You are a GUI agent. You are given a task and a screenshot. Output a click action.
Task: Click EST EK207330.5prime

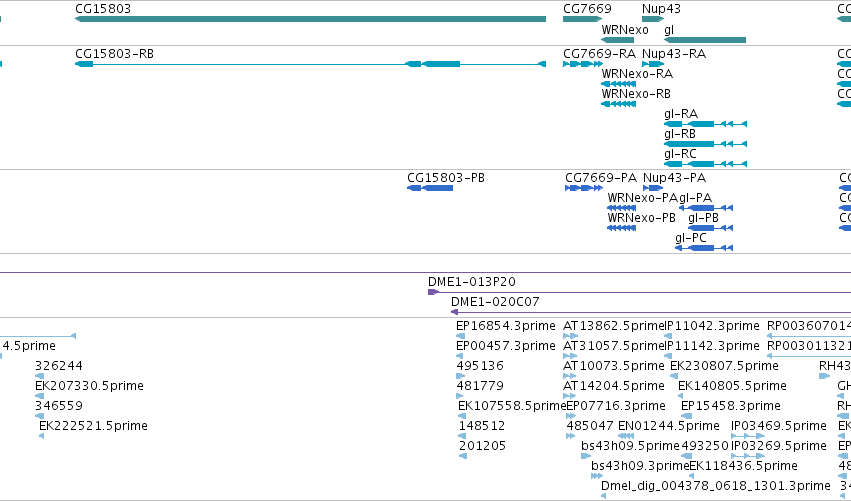pos(89,386)
